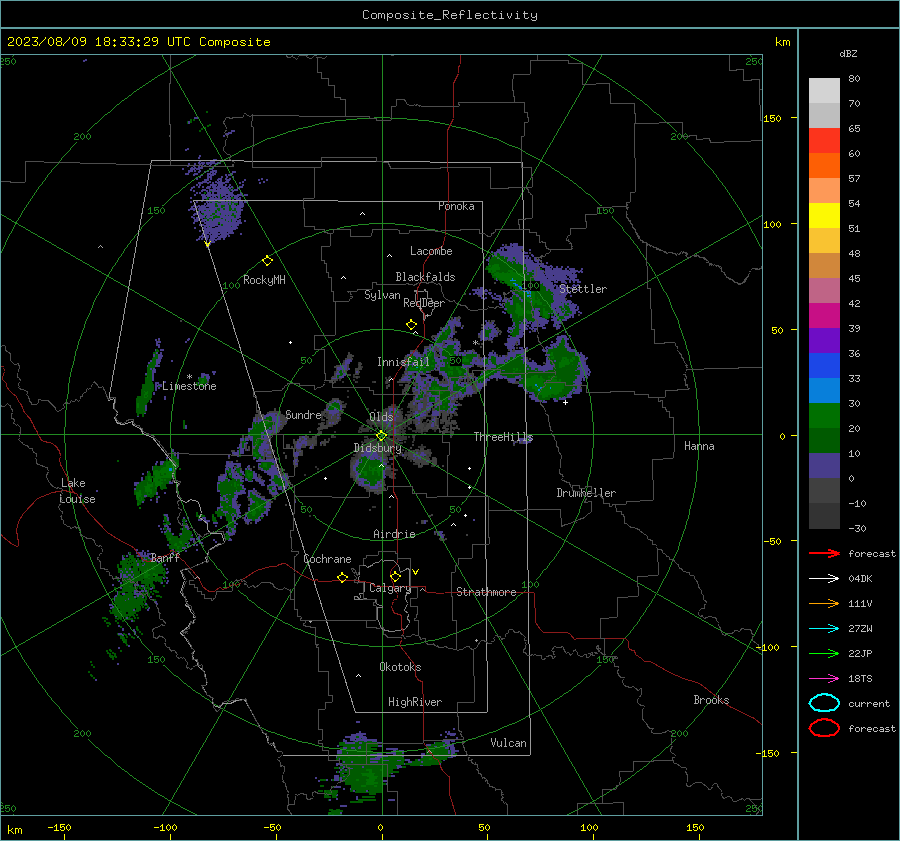
Task: Click the Airdrie city label
Action: [x=394, y=534]
